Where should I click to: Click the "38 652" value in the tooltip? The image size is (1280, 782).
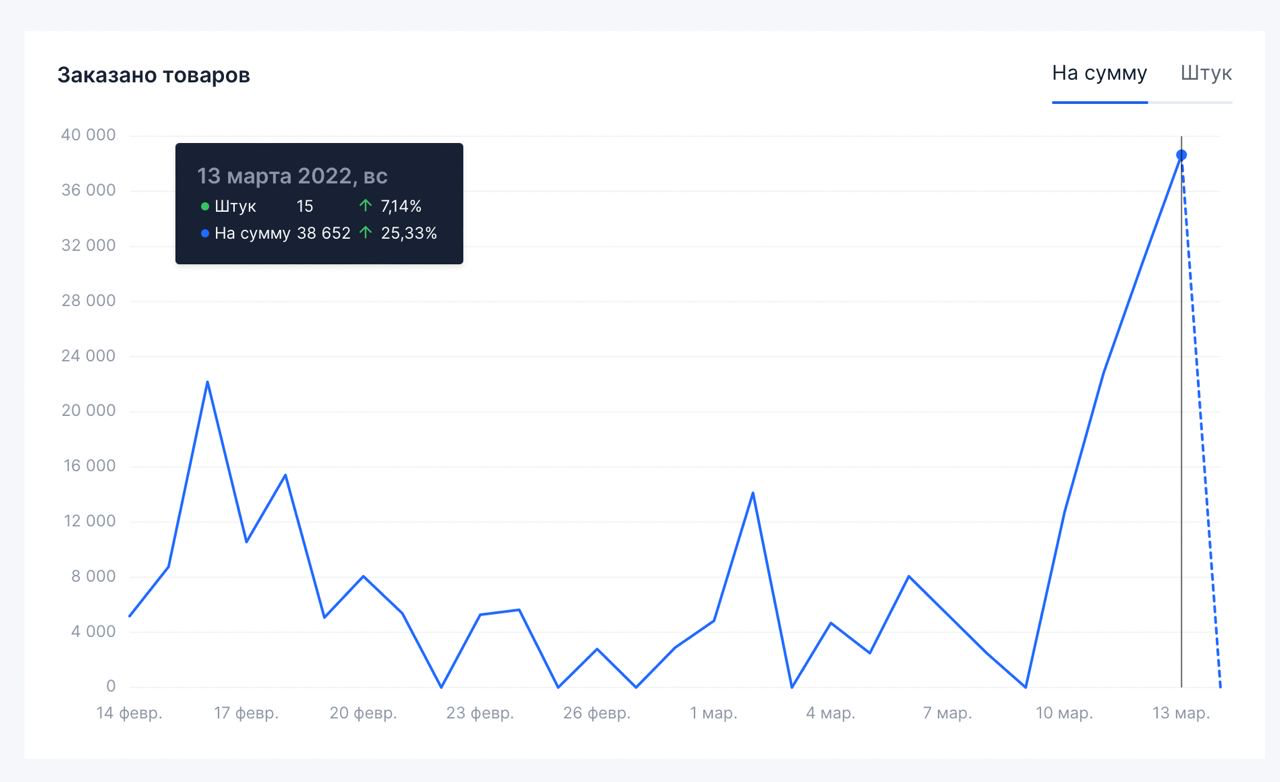(324, 234)
